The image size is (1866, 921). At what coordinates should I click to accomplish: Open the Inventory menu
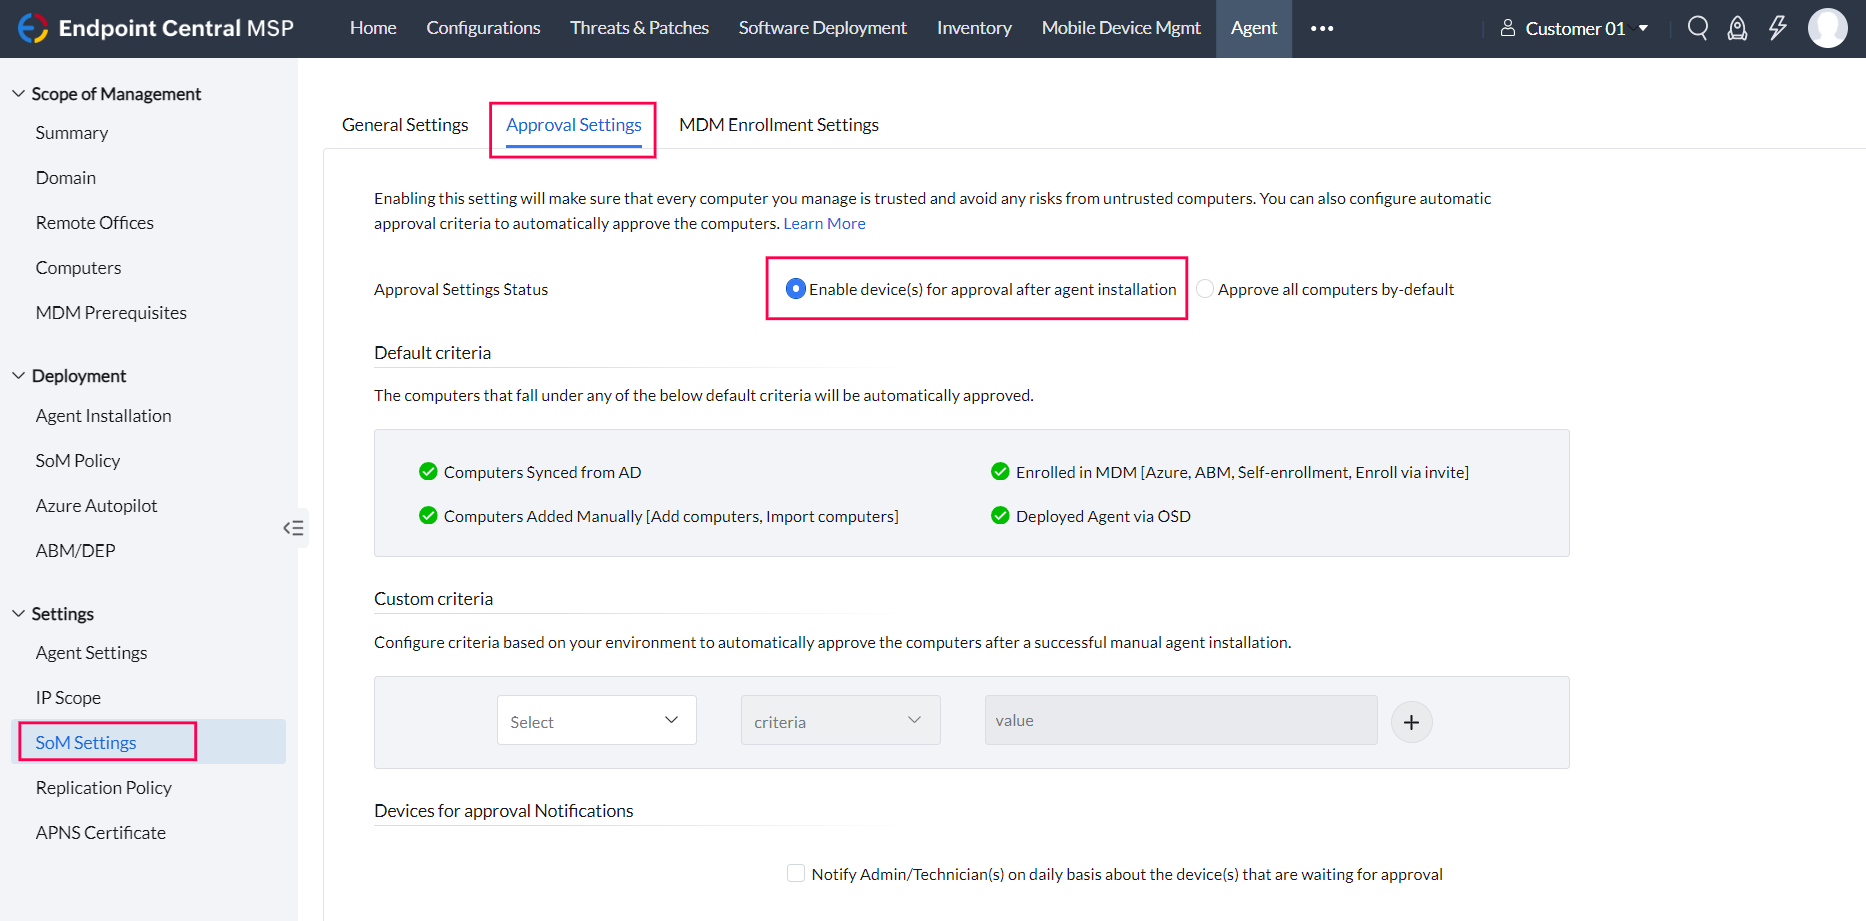coord(974,28)
